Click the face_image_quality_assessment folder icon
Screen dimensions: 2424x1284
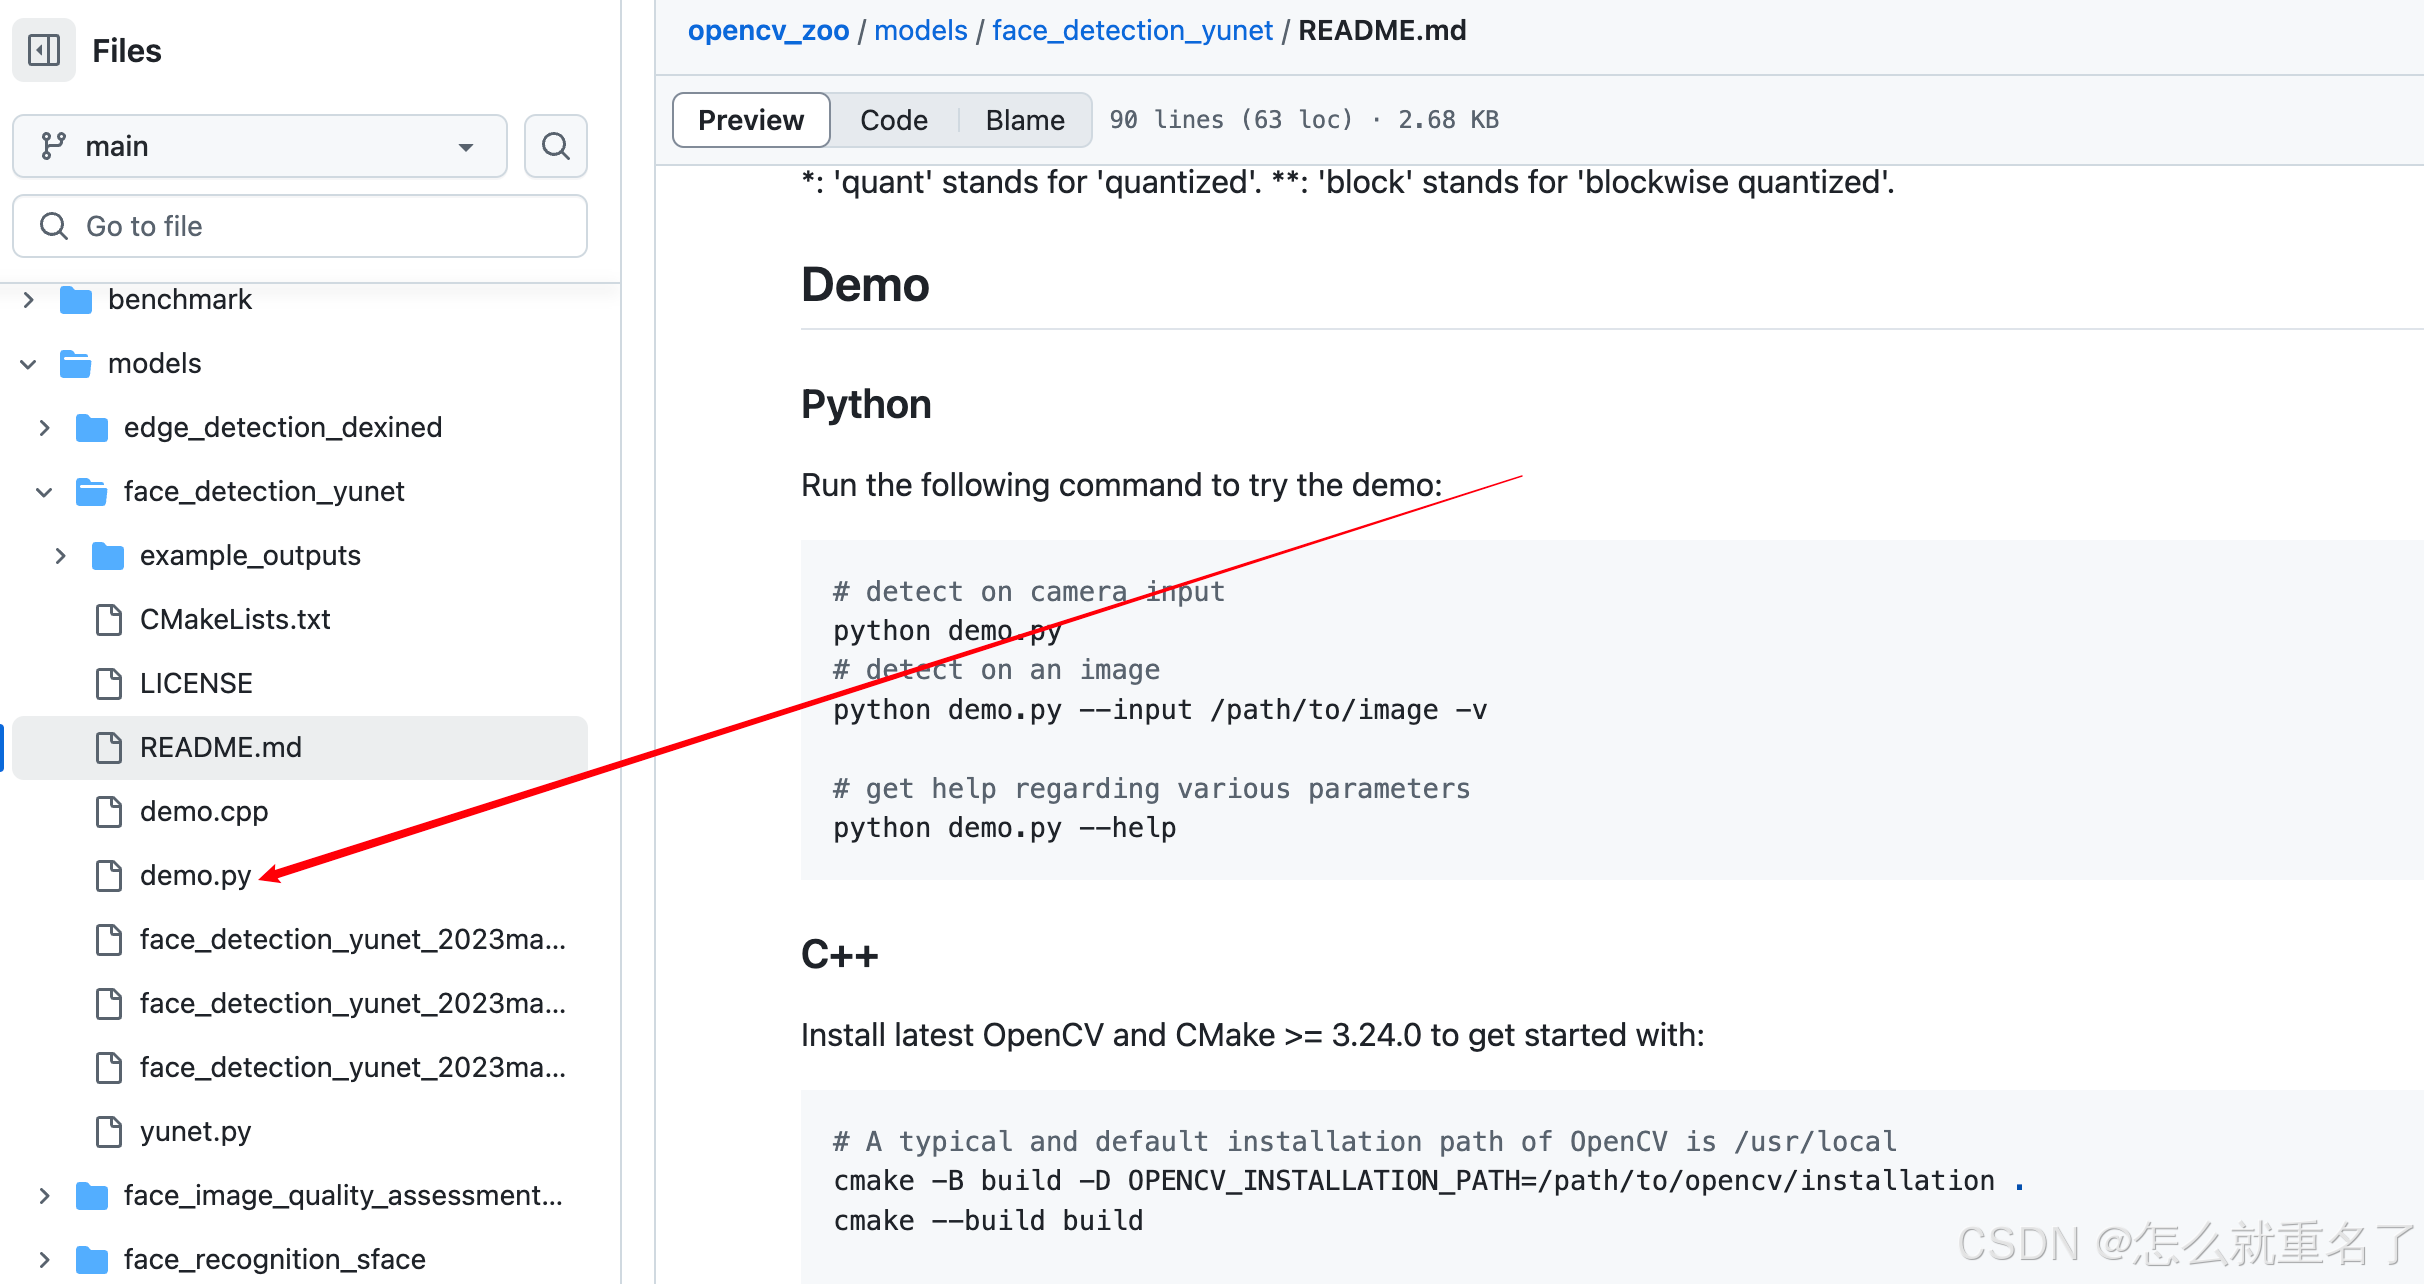click(x=92, y=1196)
